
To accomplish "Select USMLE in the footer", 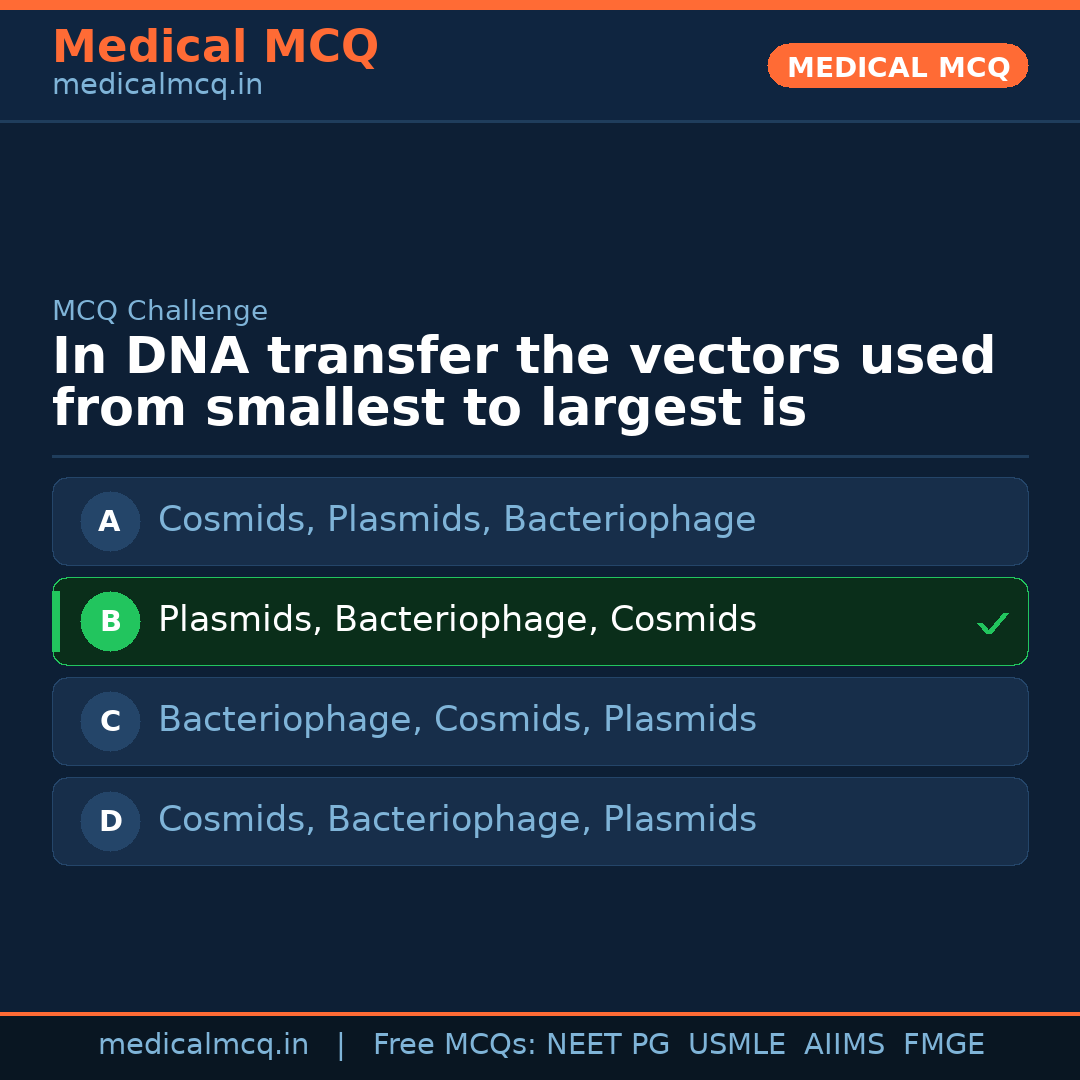I will (736, 1045).
